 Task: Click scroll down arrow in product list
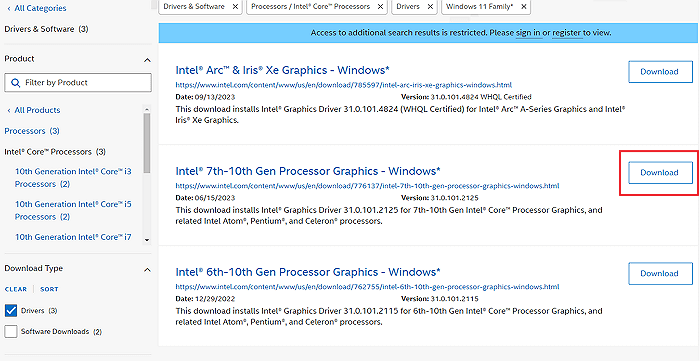tap(147, 240)
